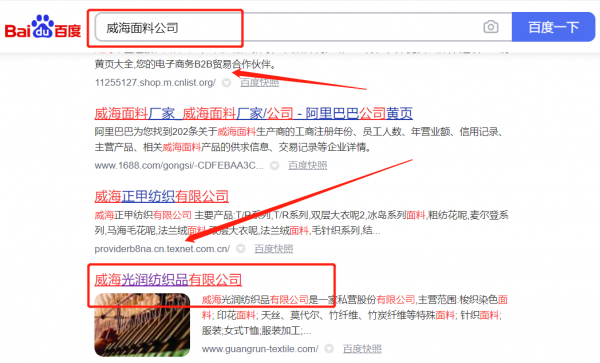Screen dimensions: 600x363
Task: Open 百度快照 for the guangrun-textile.com result
Action: [362, 349]
